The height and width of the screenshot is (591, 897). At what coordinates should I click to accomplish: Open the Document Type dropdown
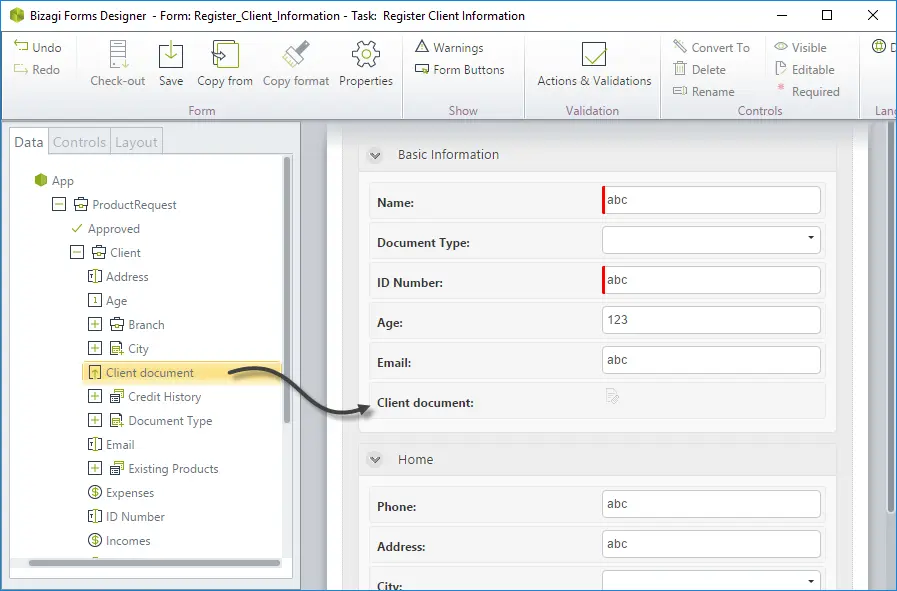[x=711, y=240]
